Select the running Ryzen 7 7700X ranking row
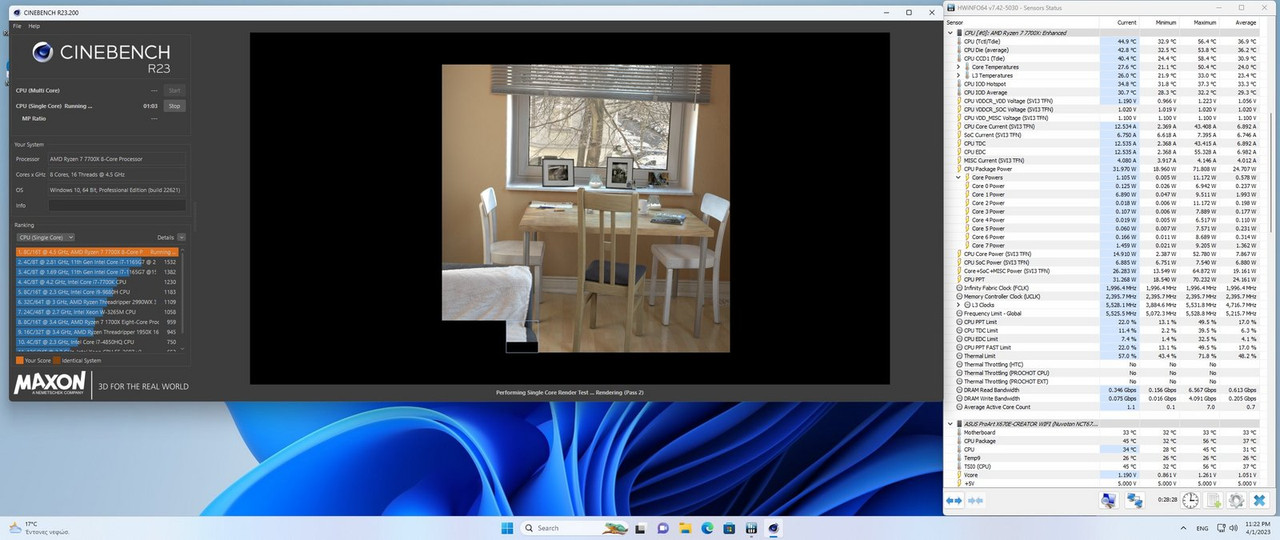 point(98,252)
